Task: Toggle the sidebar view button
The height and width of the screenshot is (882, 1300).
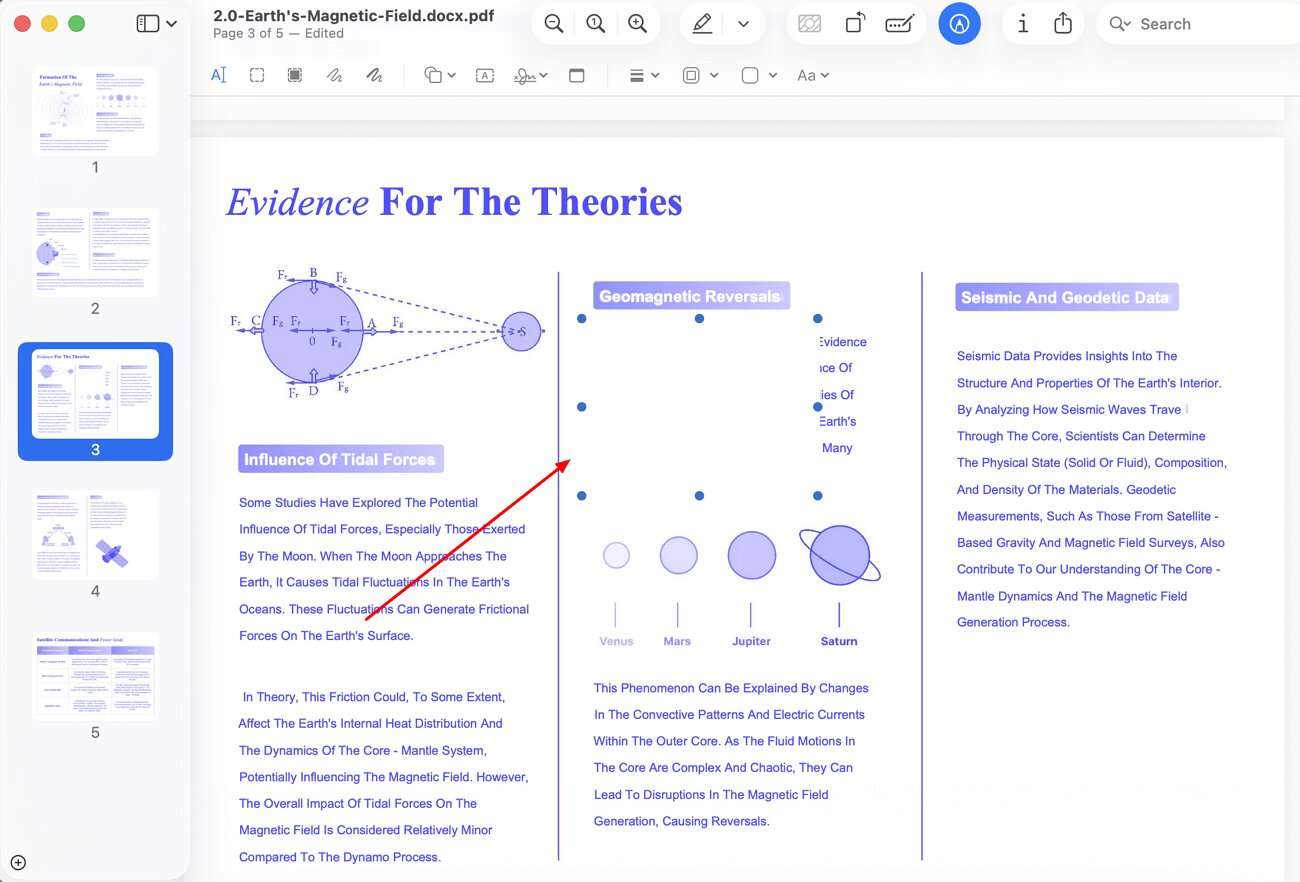Action: click(148, 24)
